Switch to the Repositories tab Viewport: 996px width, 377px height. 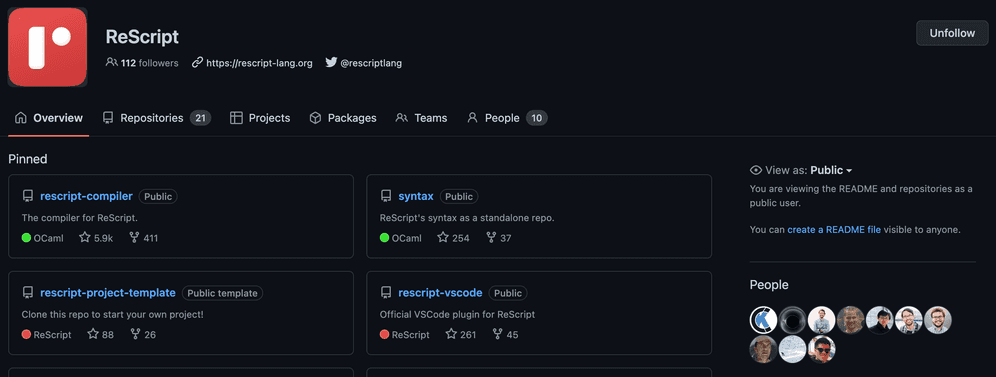pyautogui.click(x=156, y=118)
